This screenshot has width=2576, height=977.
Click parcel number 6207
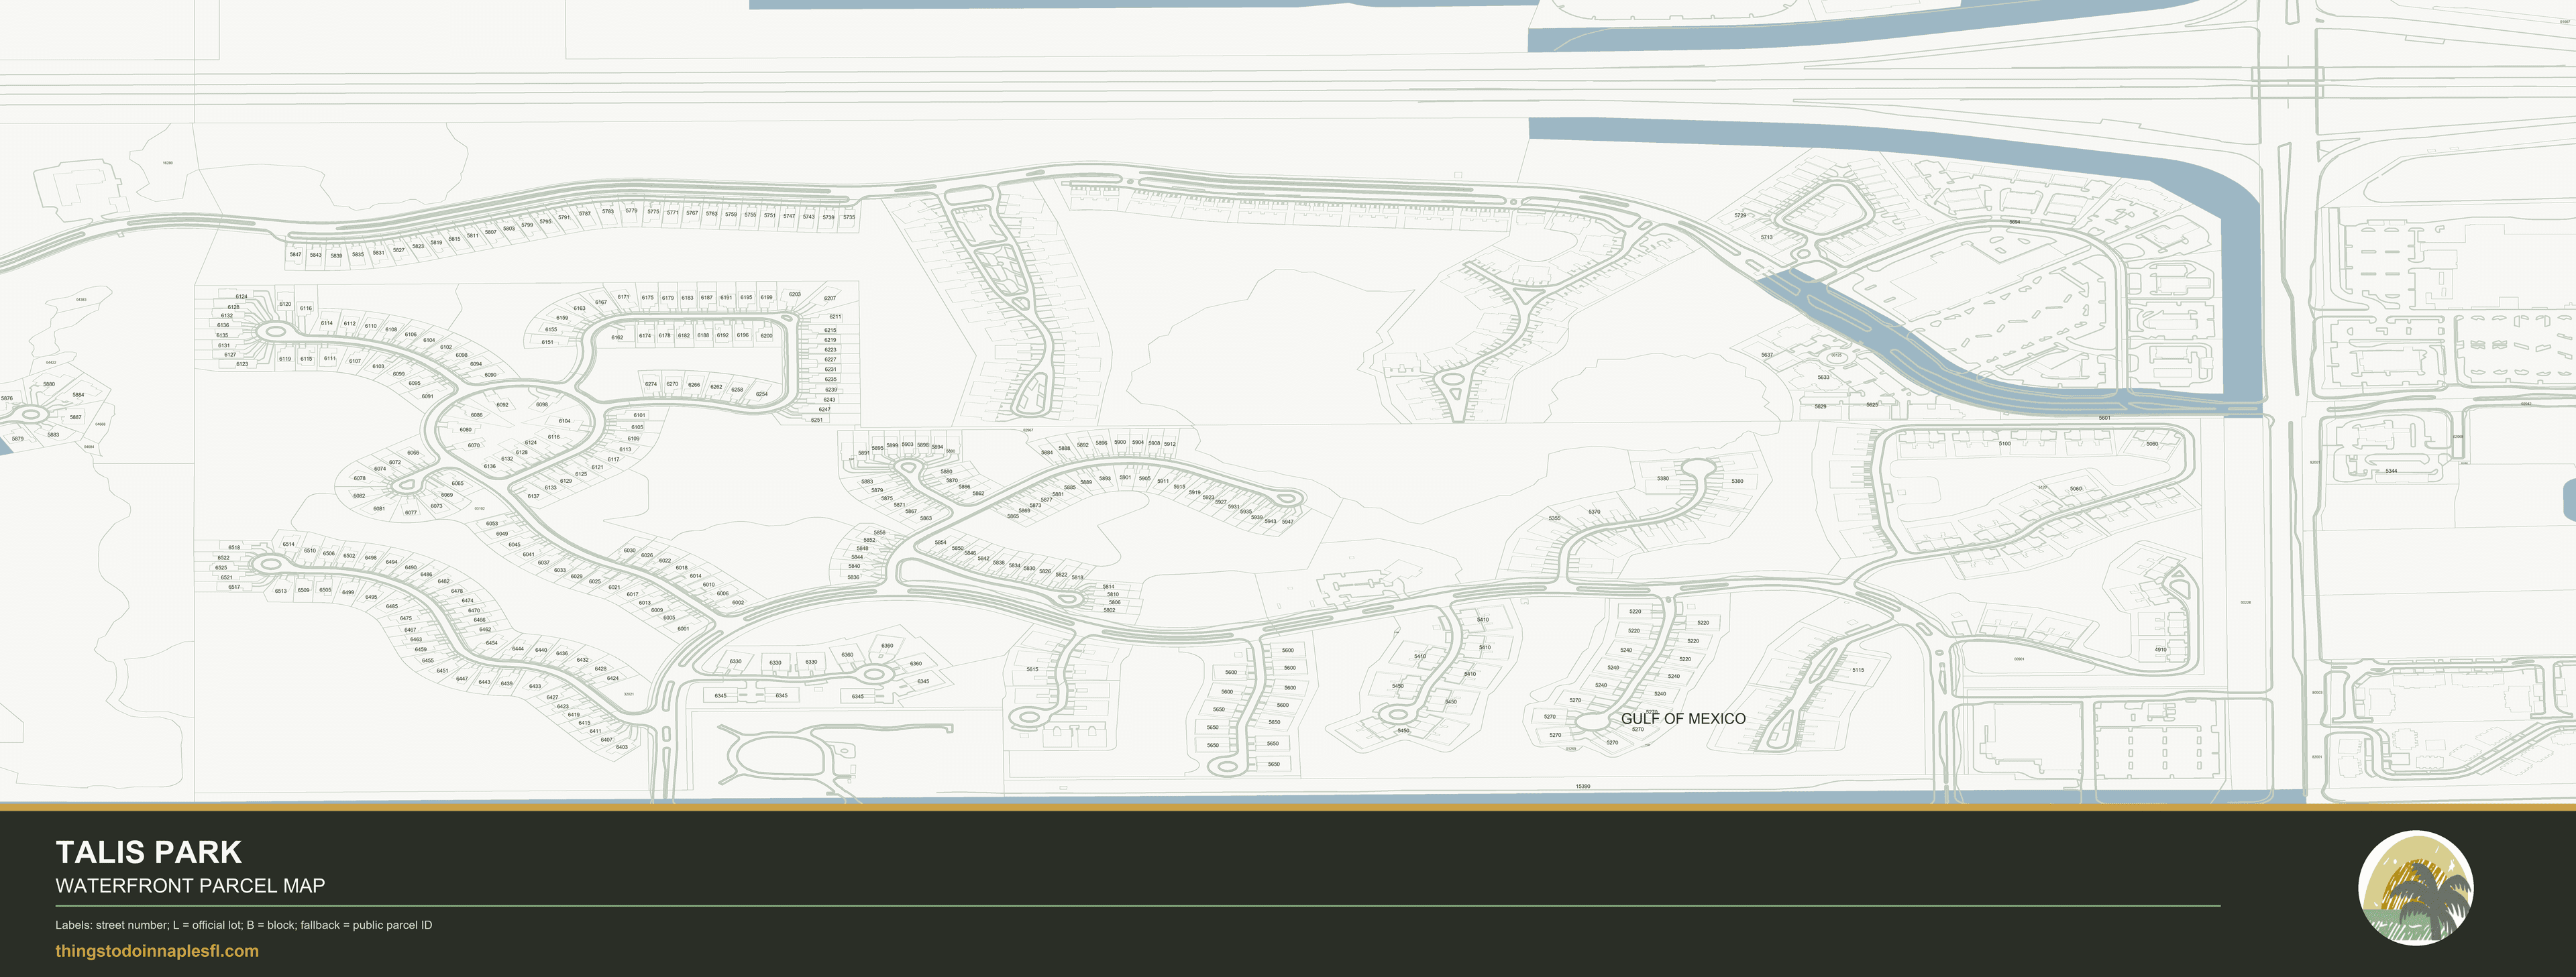(x=830, y=298)
